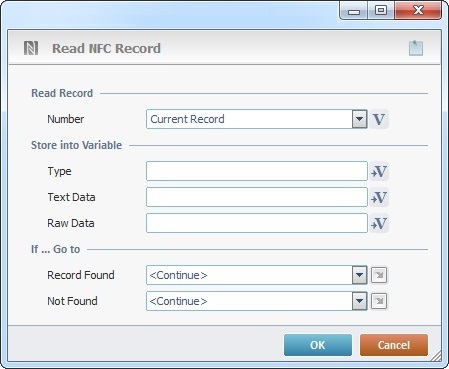Expand the Record Found dropdown arrow
Image resolution: width=449 pixels, height=369 pixels.
point(359,275)
